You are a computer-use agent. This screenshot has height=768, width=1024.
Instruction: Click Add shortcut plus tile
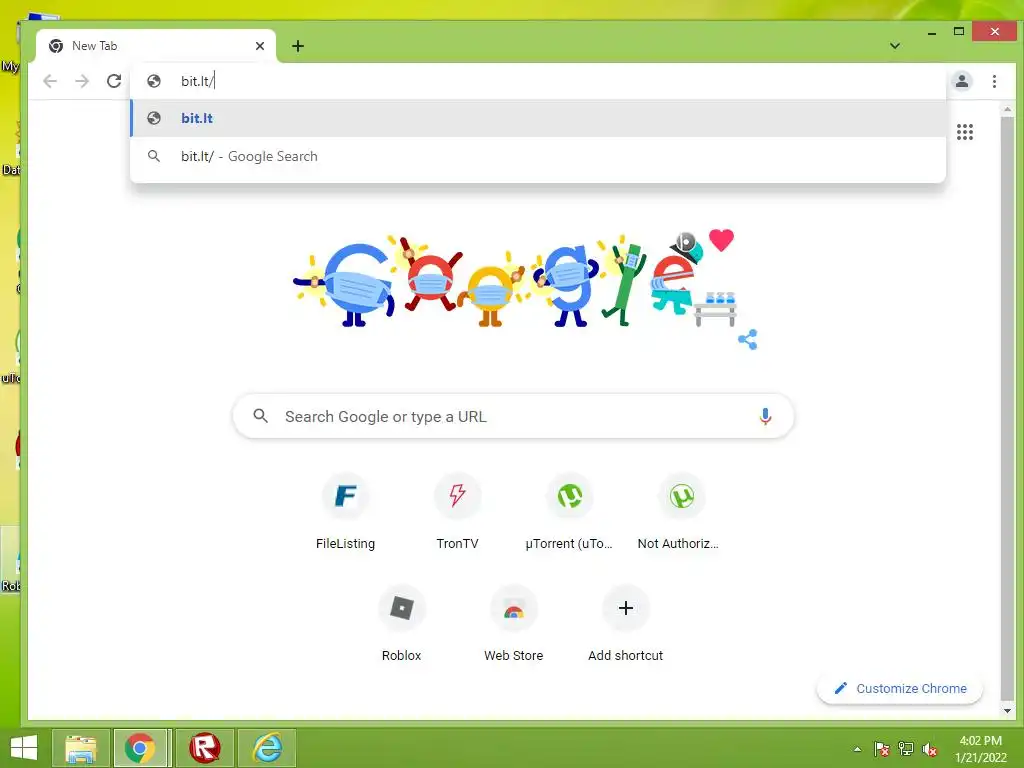pyautogui.click(x=626, y=624)
